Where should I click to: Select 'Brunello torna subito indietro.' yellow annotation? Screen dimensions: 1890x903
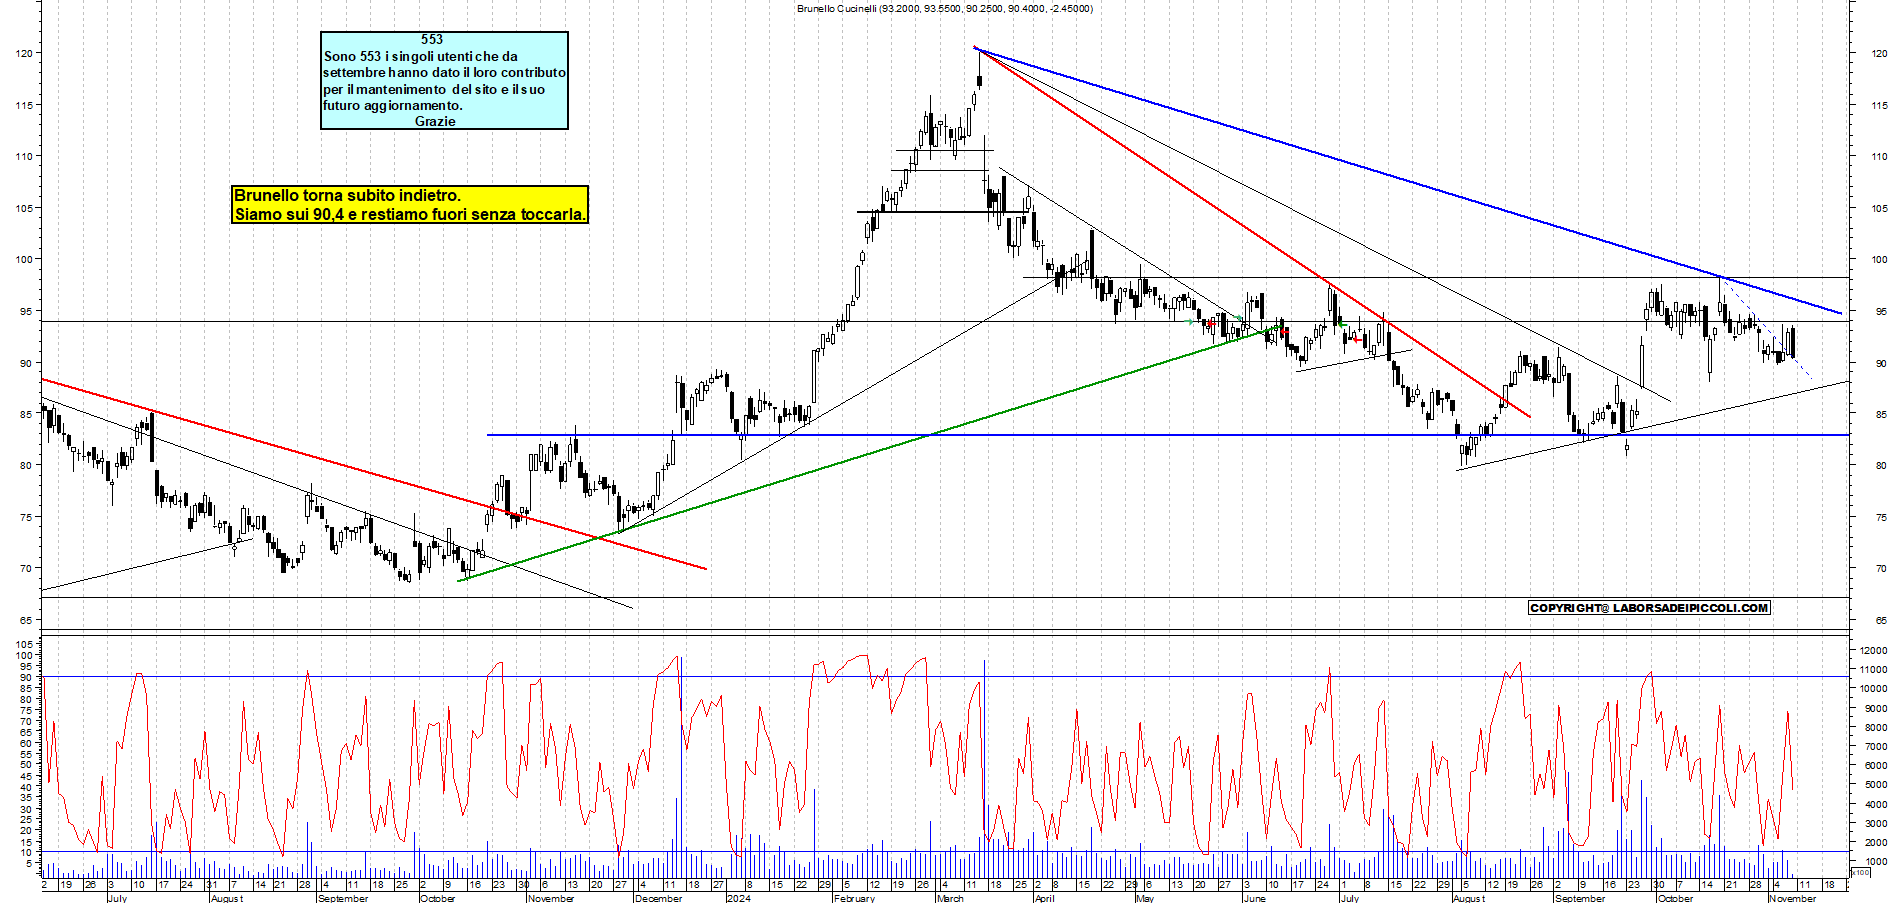347,195
